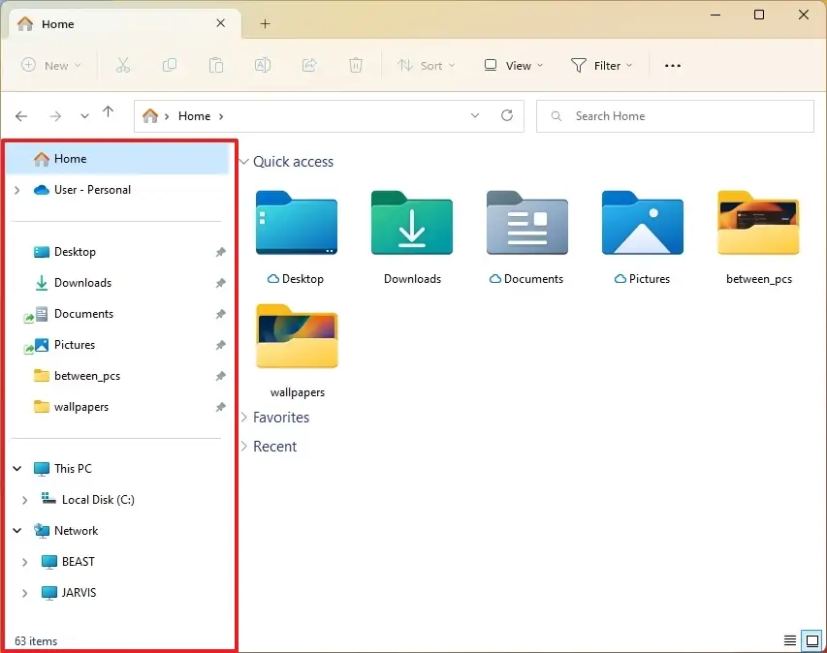Click the Rename icon in toolbar

click(x=262, y=66)
